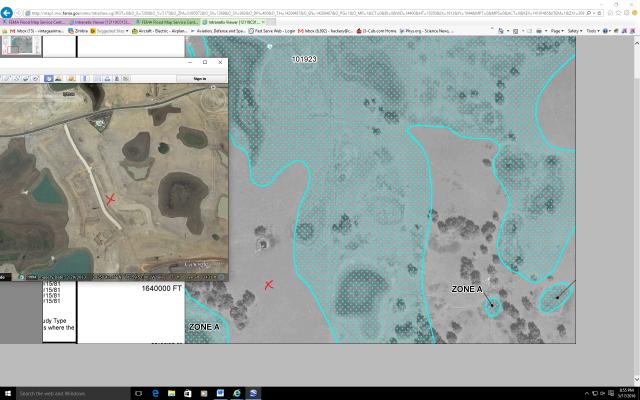
Task: Click the ruler icon in Google Earth toolbar
Action: pos(85,78)
